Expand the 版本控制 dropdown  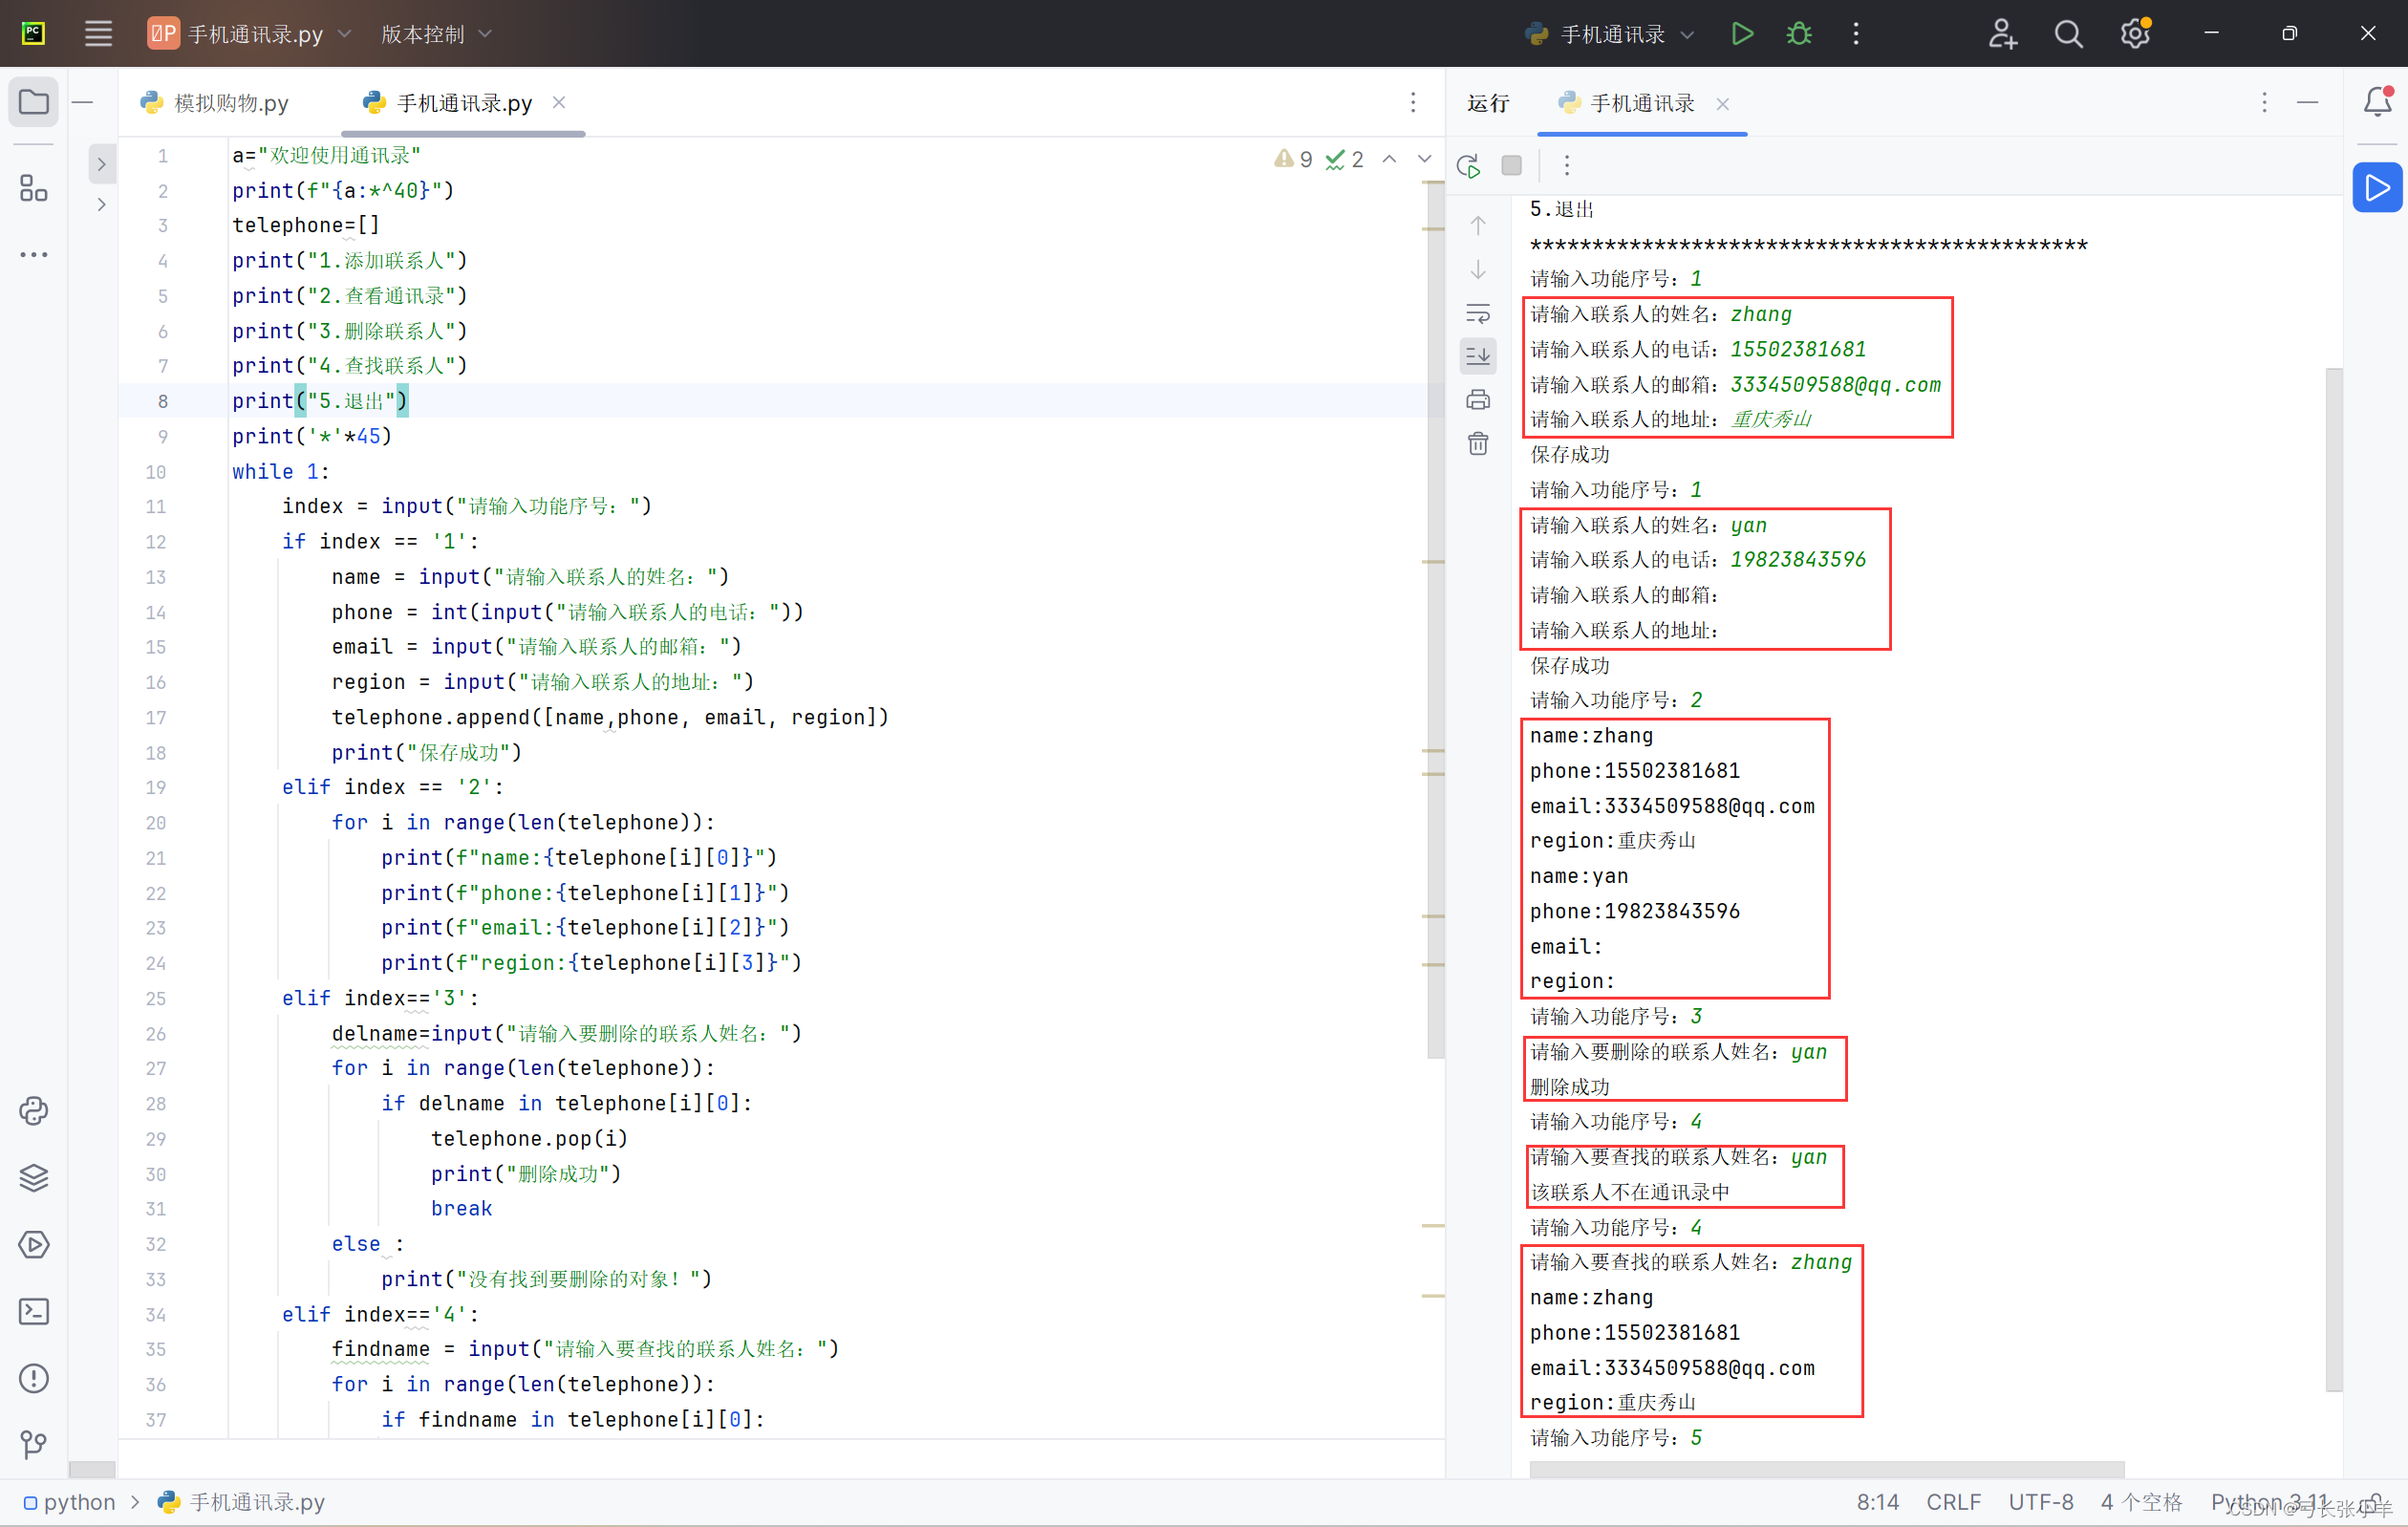pyautogui.click(x=436, y=34)
